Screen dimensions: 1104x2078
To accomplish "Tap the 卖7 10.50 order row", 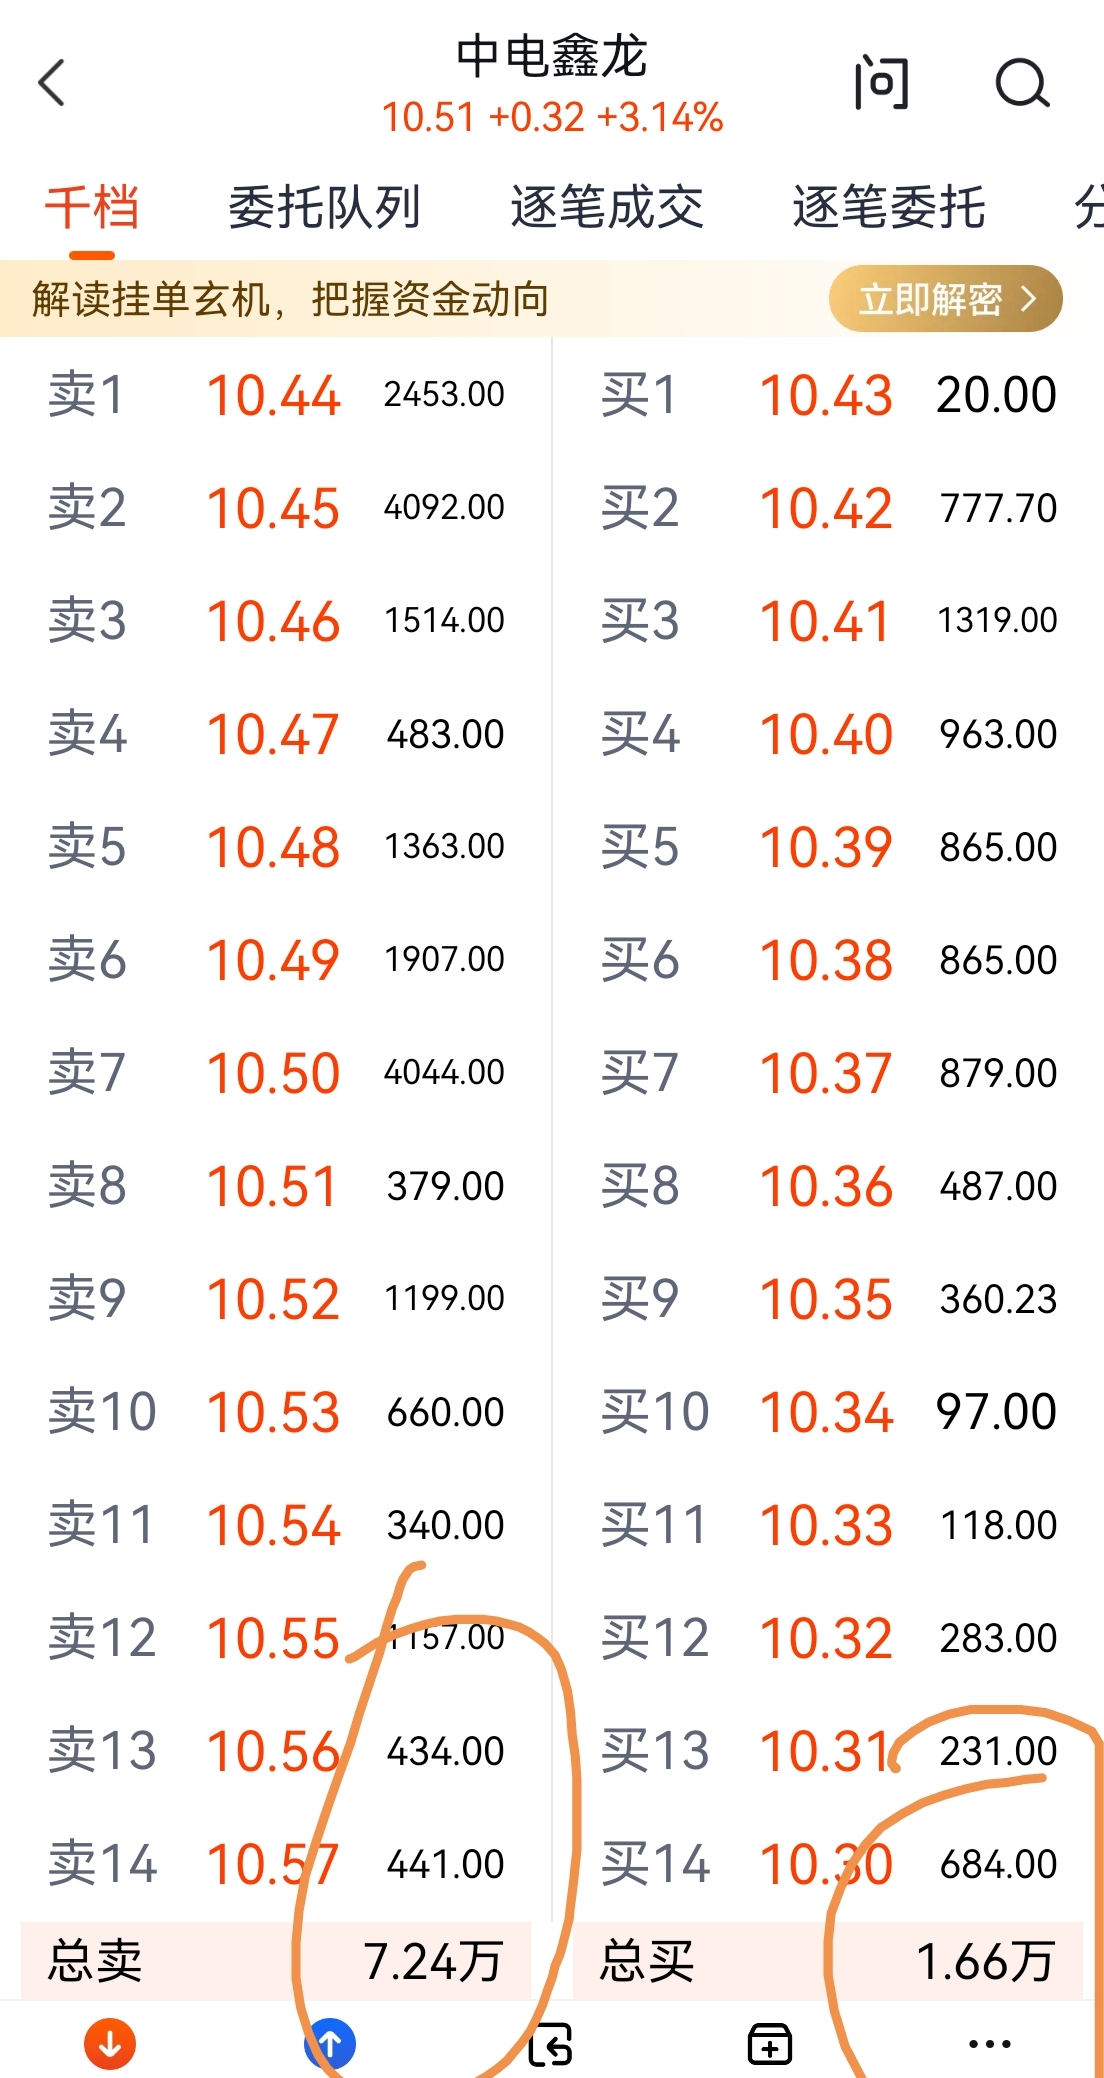I will coord(275,1073).
